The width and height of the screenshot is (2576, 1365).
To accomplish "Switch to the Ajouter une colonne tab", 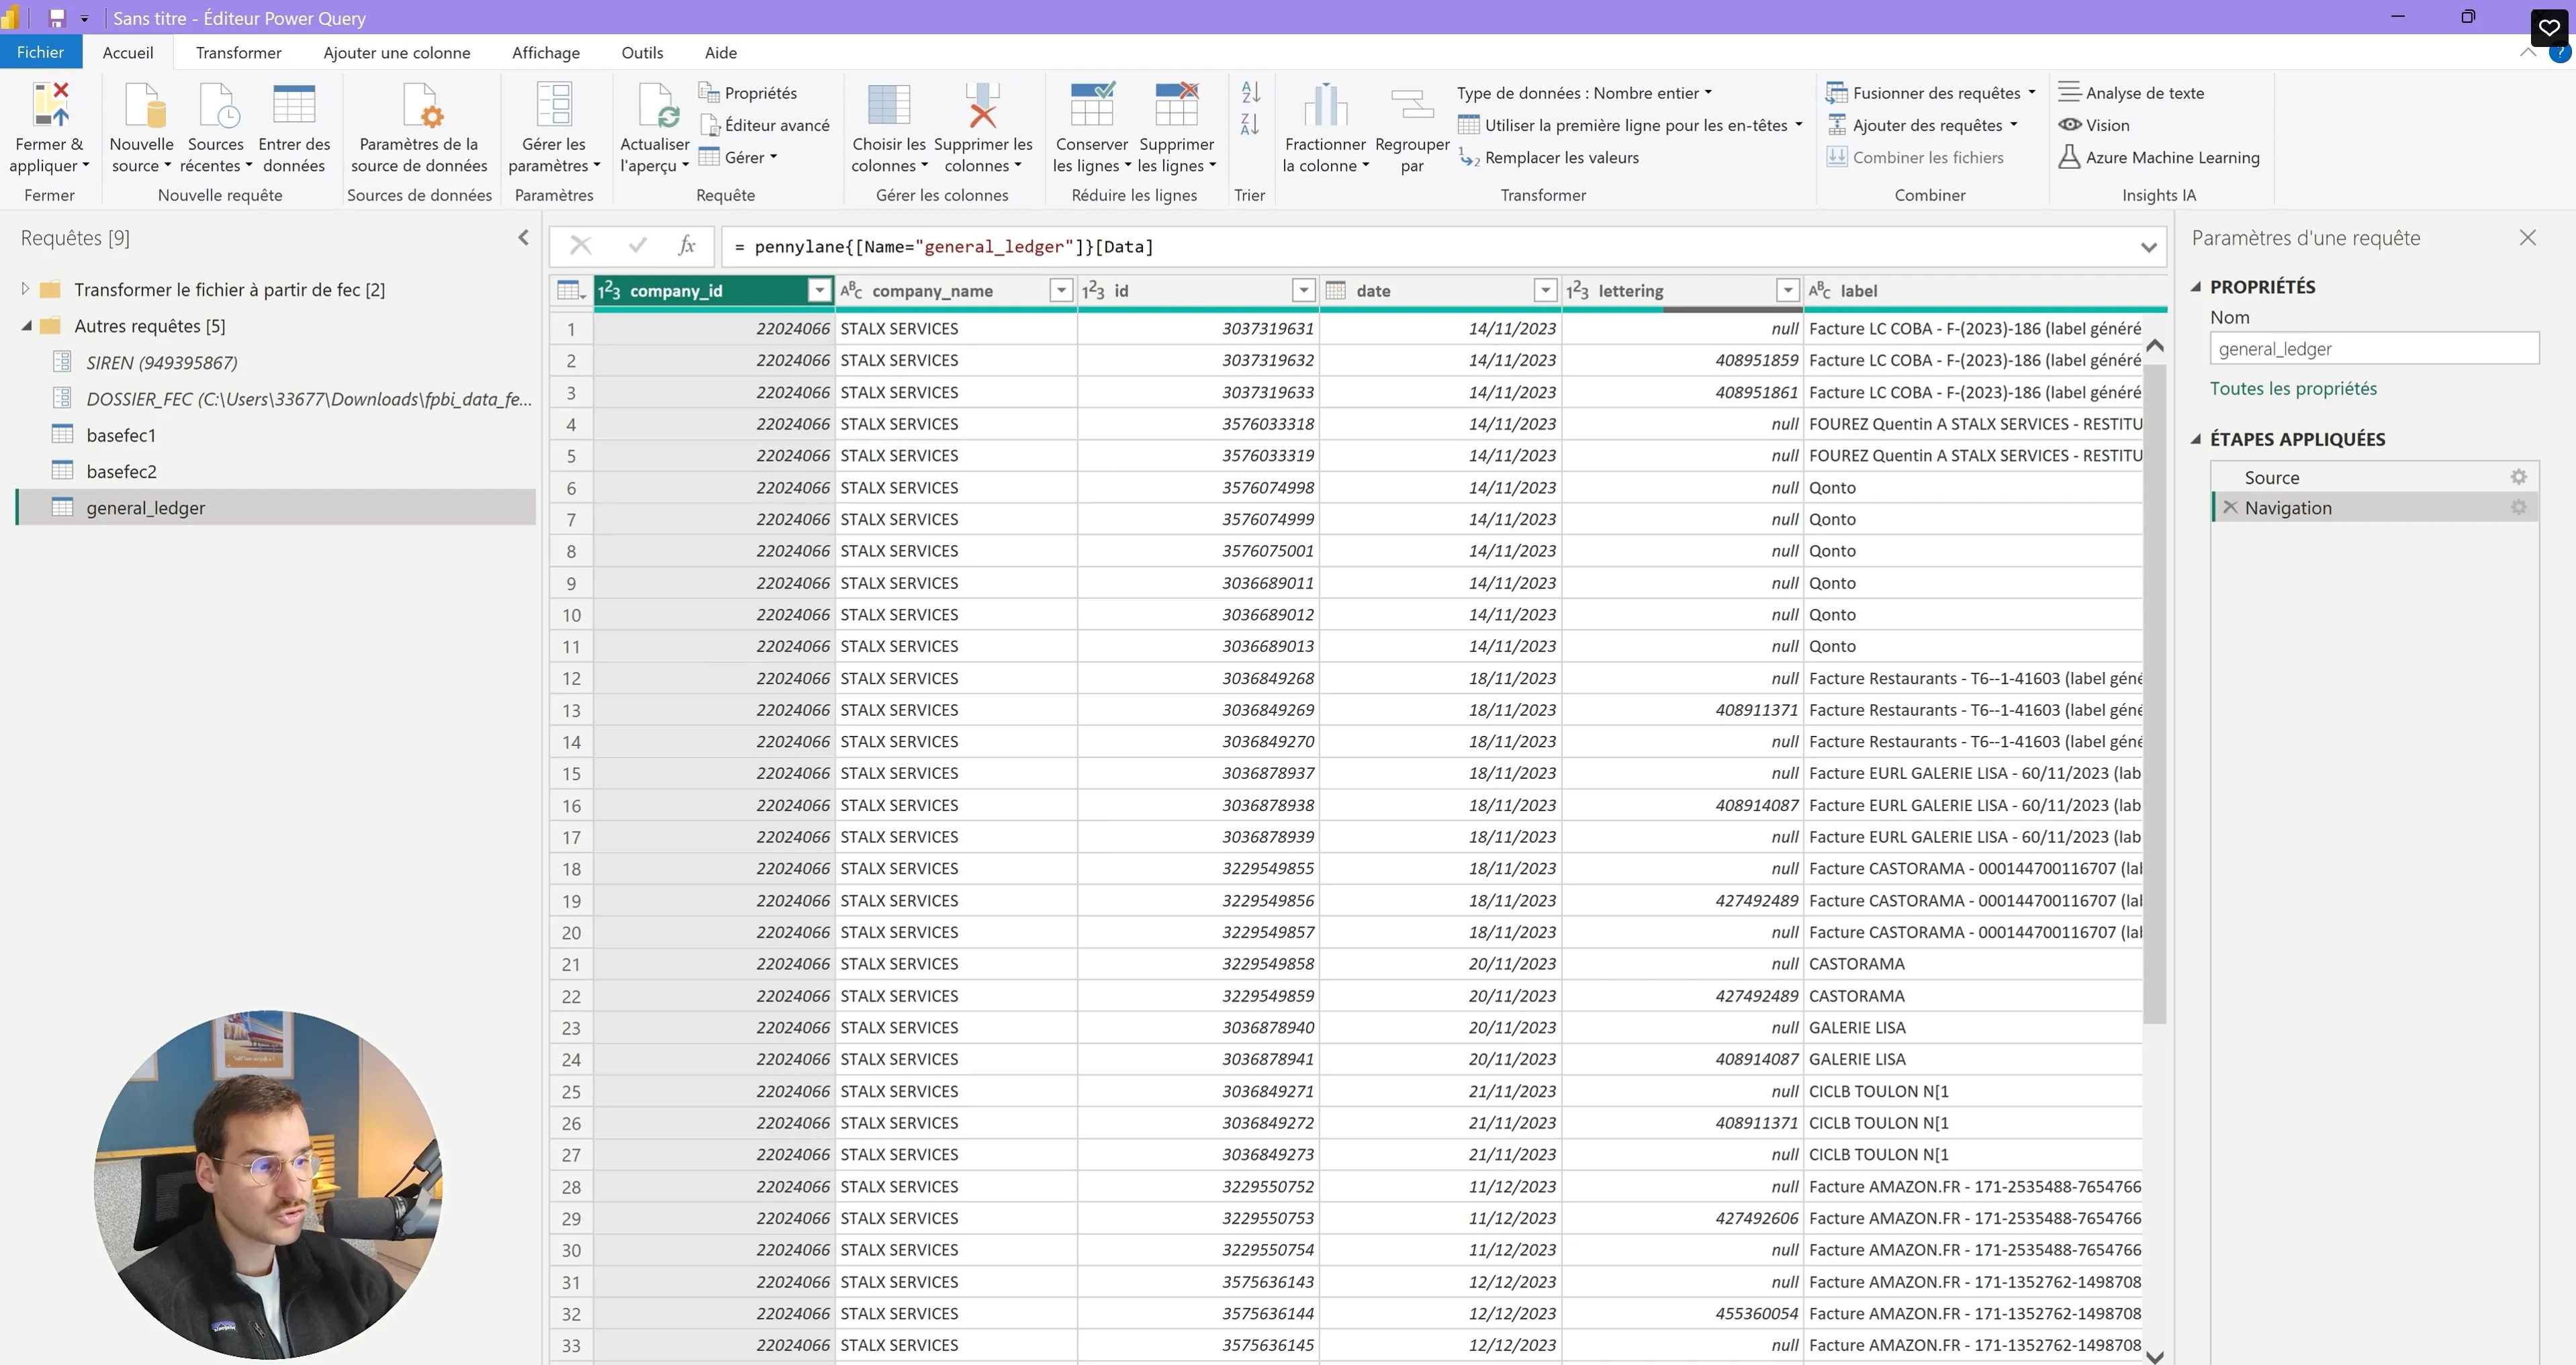I will (x=396, y=52).
